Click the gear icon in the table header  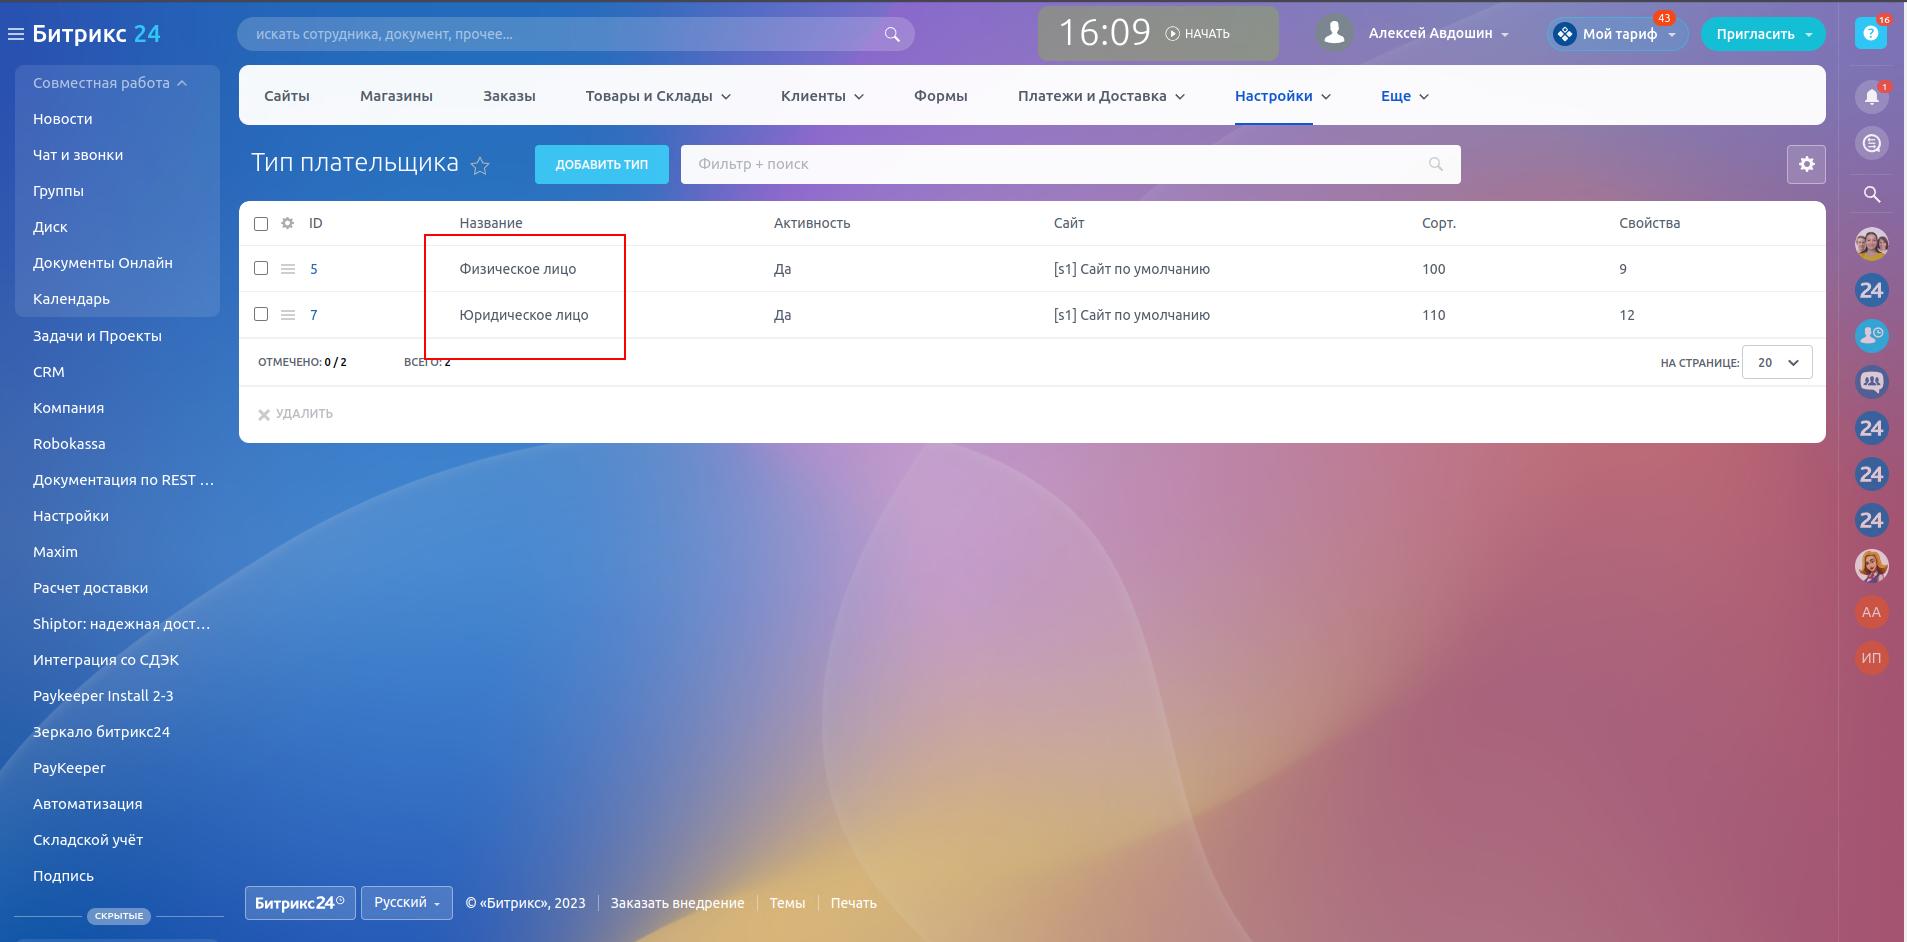click(287, 223)
